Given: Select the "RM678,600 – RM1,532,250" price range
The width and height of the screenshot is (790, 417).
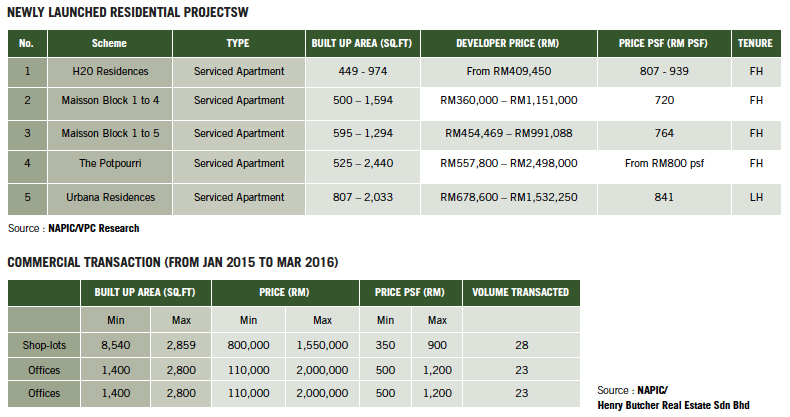Looking at the screenshot, I should click(x=507, y=197).
